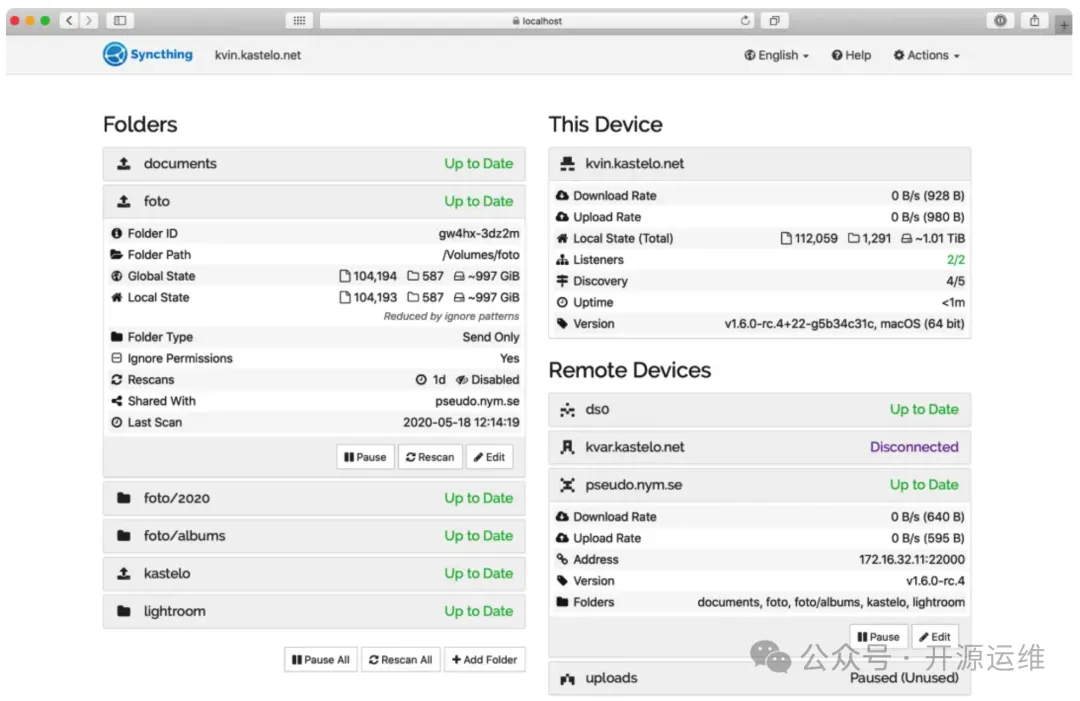Collapse the pseudo.nym.se device panel
The width and height of the screenshot is (1080, 701).
pos(760,485)
